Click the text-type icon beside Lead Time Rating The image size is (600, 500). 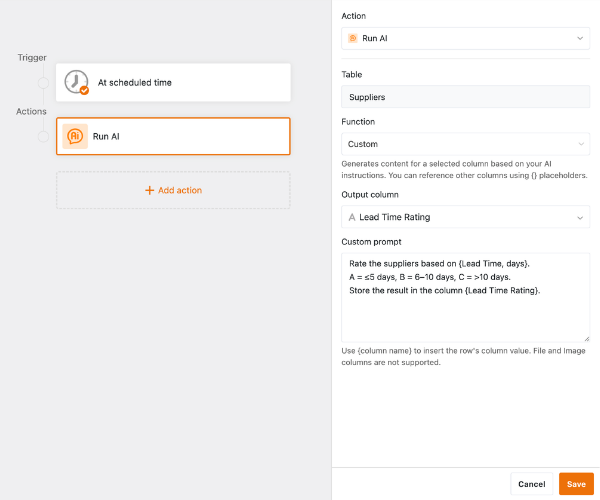pyautogui.click(x=352, y=217)
